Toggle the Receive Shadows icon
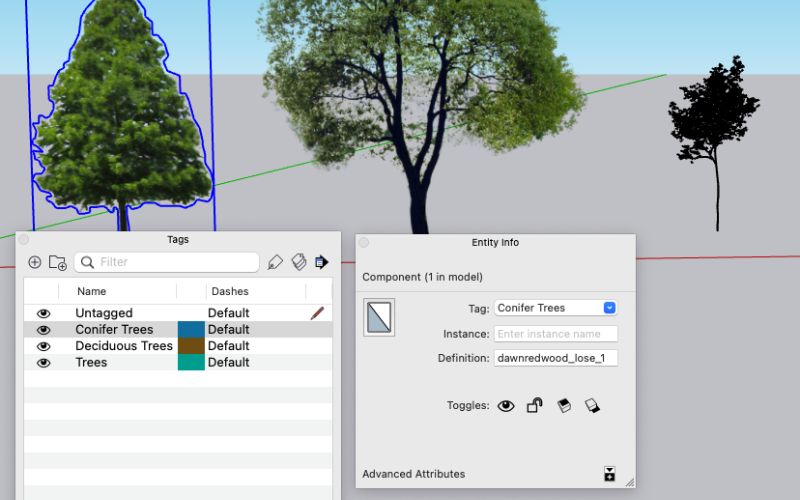The height and width of the screenshot is (500, 800). pyautogui.click(x=592, y=406)
